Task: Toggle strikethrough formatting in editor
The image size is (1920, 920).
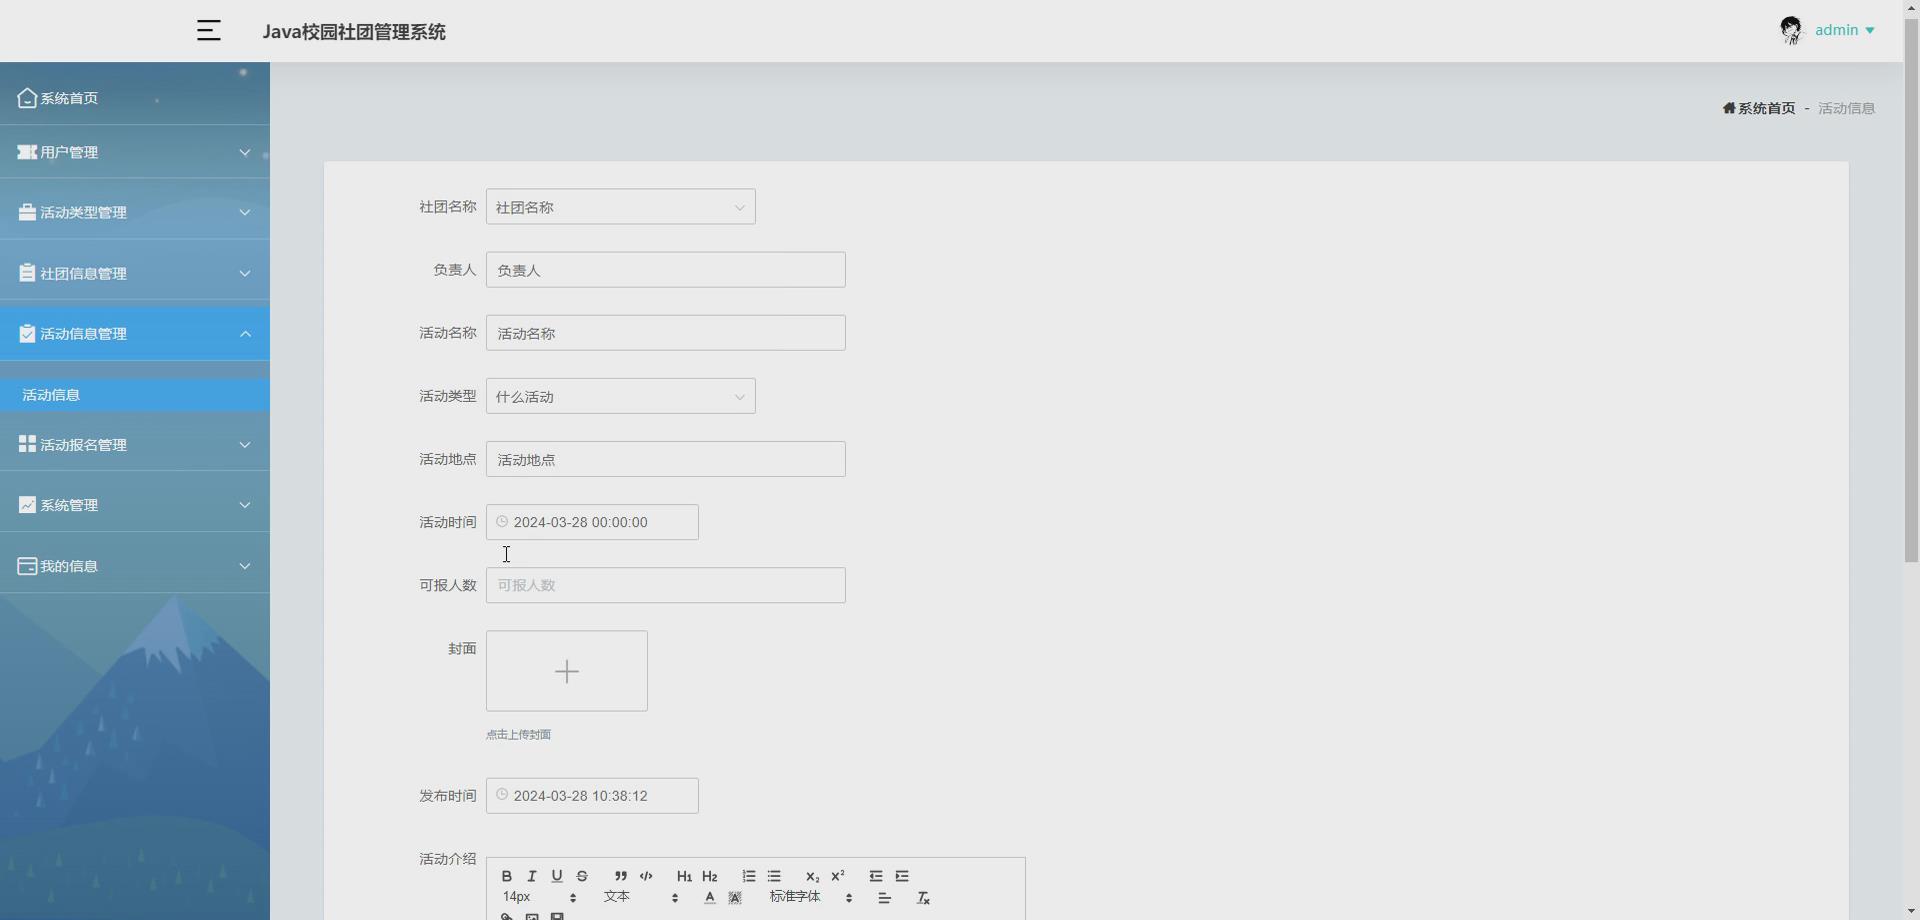Action: [x=582, y=876]
